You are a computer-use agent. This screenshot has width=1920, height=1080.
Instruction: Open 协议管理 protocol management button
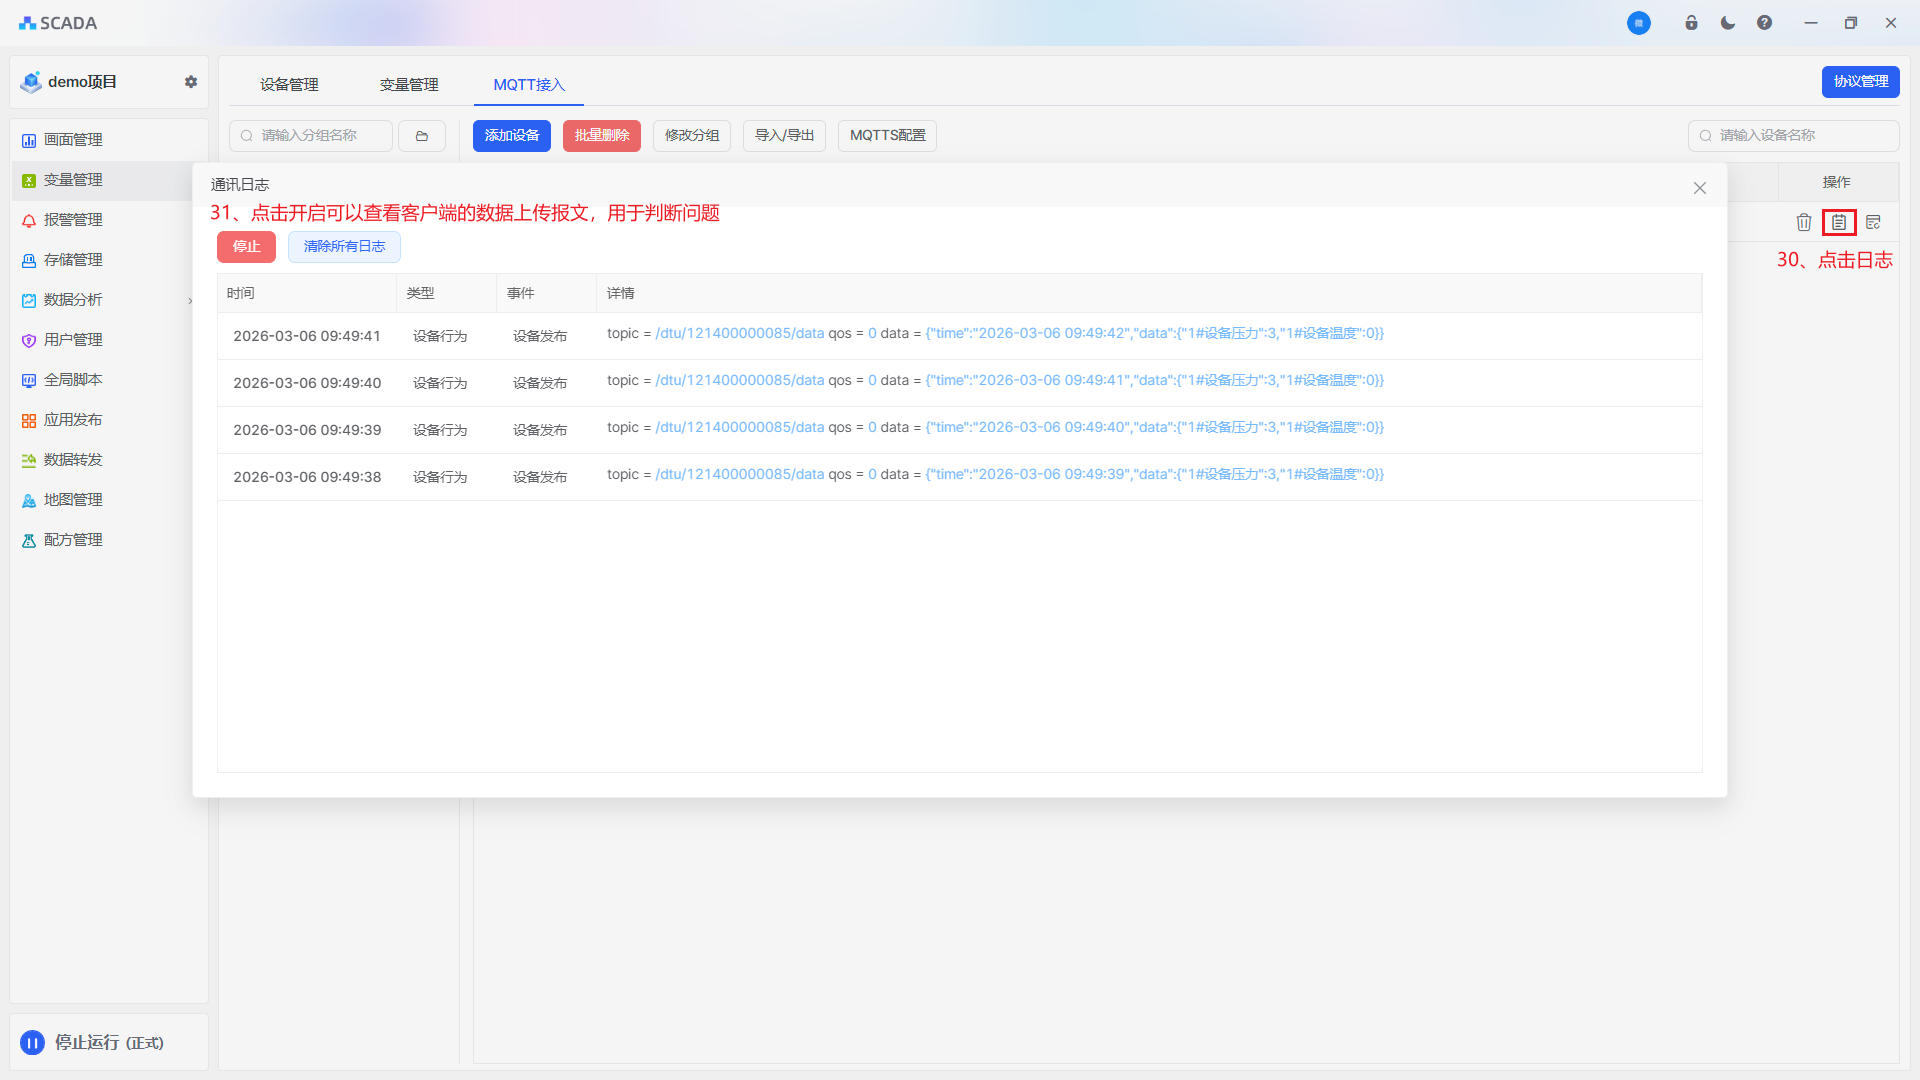(1860, 82)
